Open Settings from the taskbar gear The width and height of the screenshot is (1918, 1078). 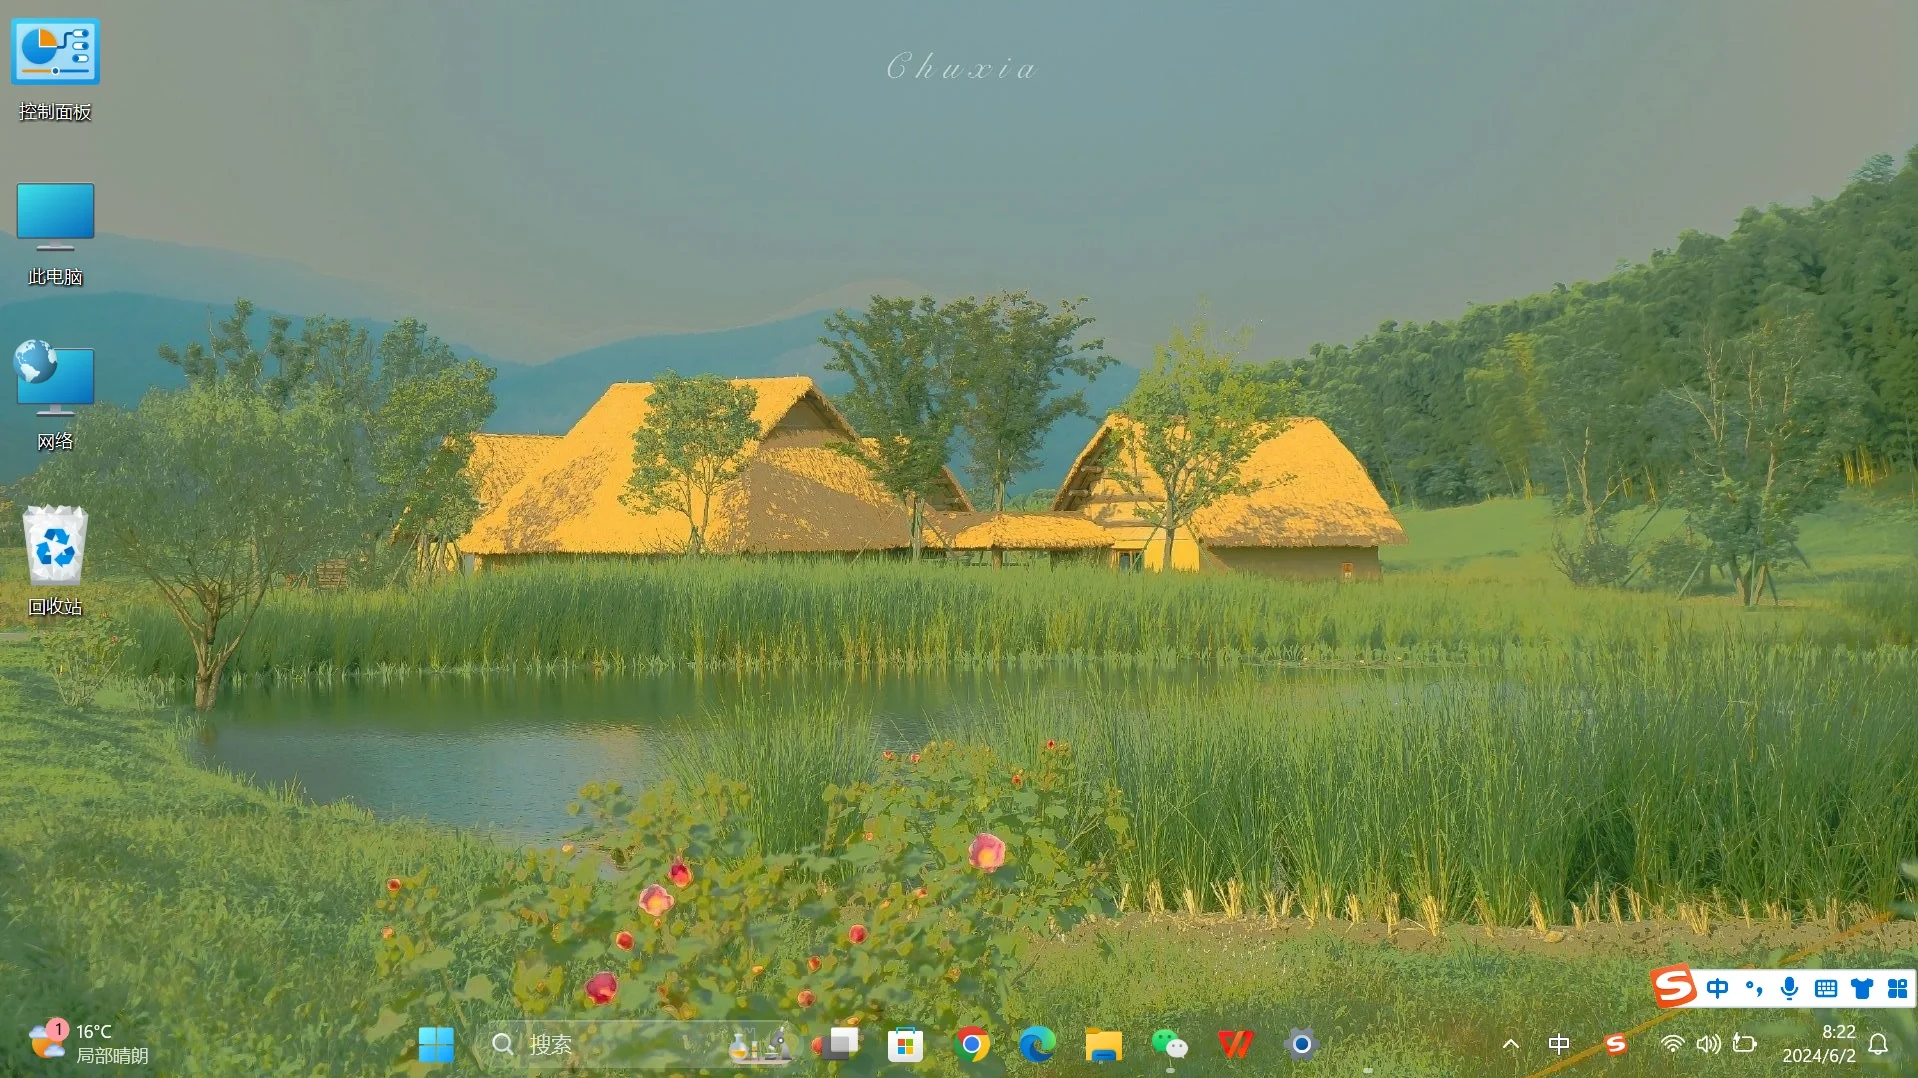coord(1302,1044)
